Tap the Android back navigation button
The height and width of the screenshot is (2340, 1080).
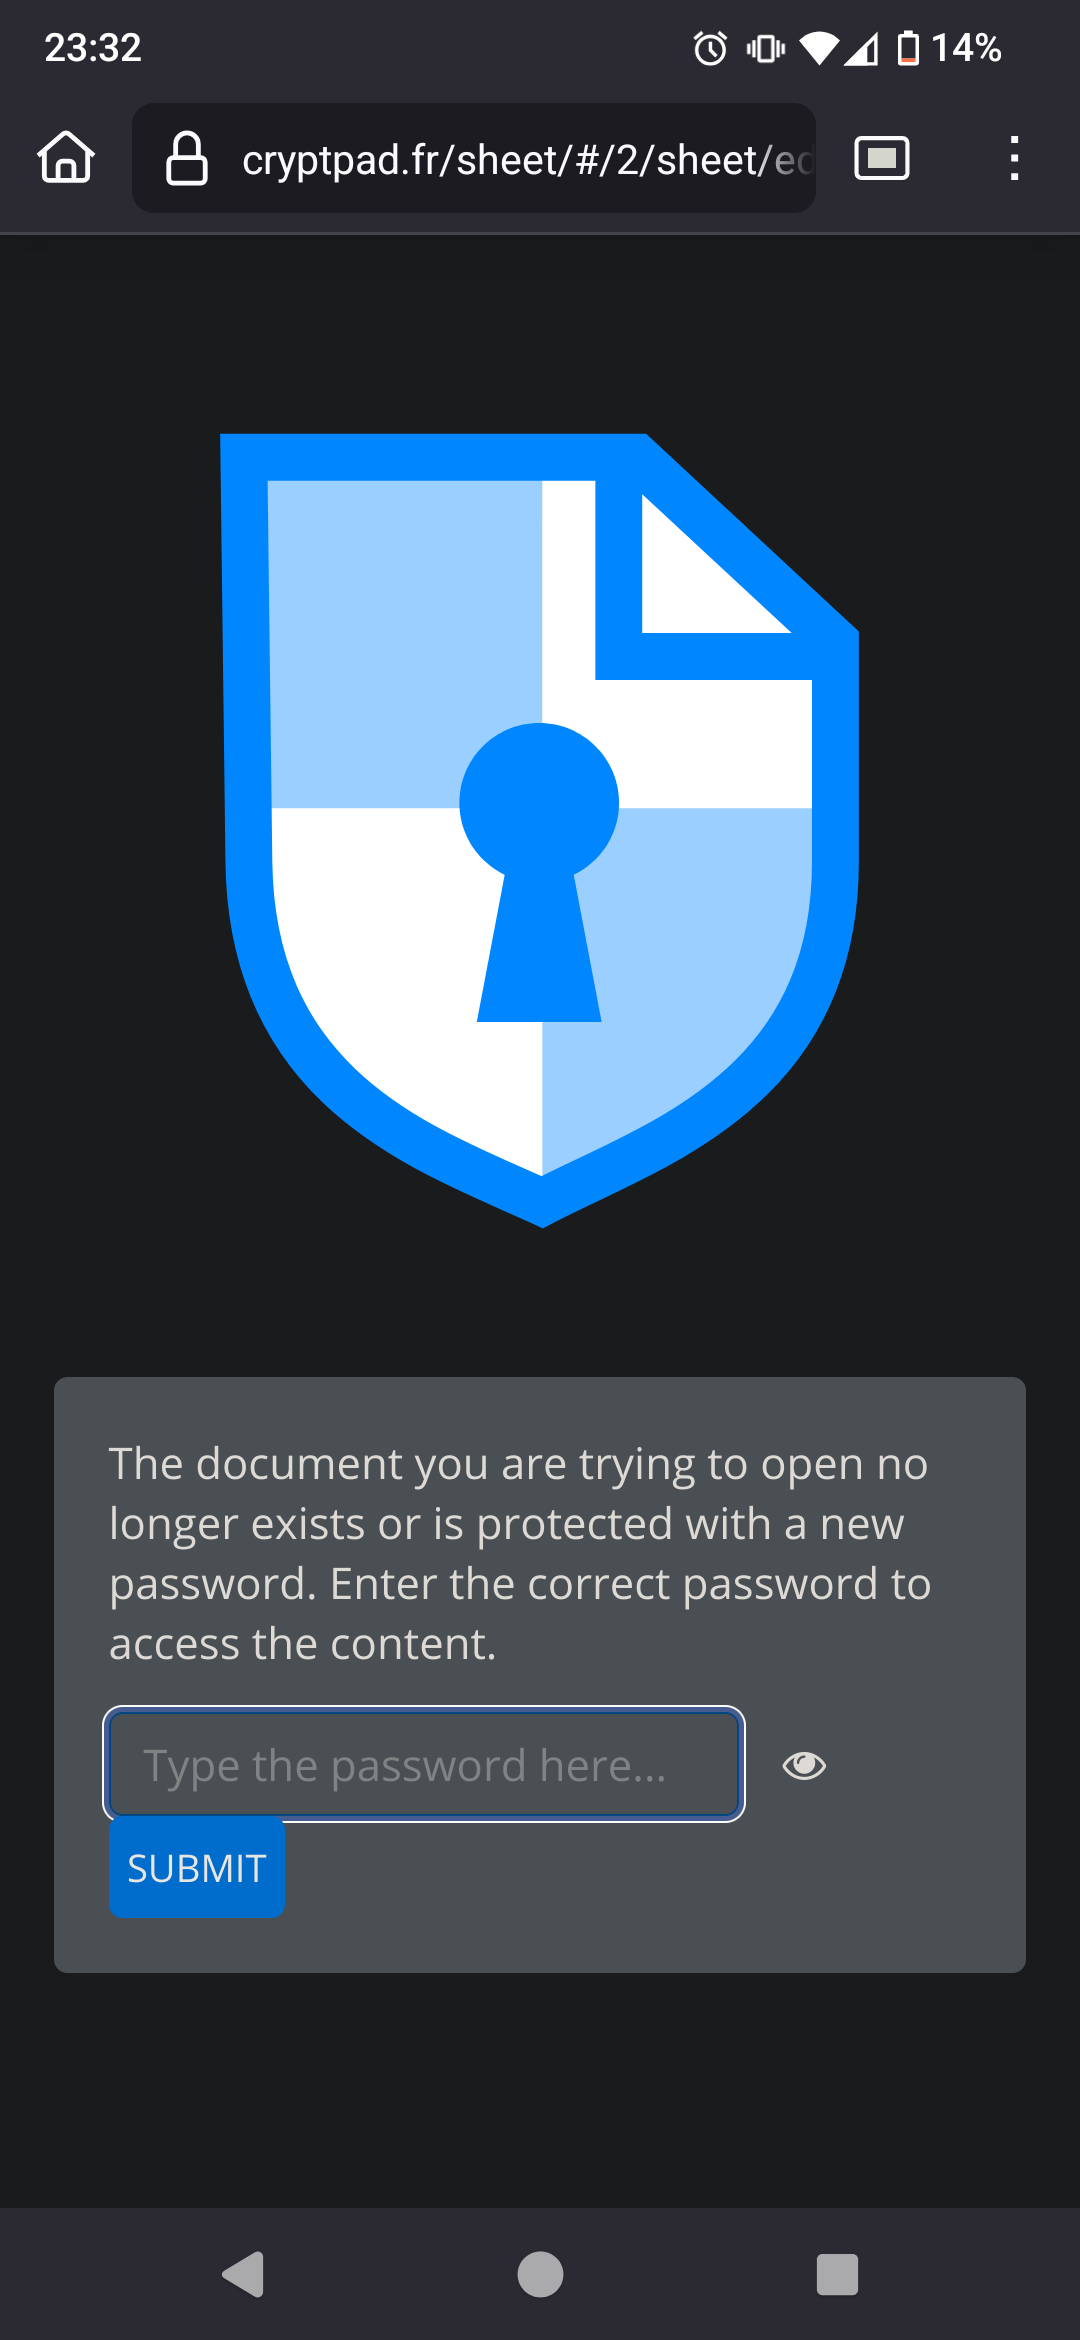pos(243,2275)
